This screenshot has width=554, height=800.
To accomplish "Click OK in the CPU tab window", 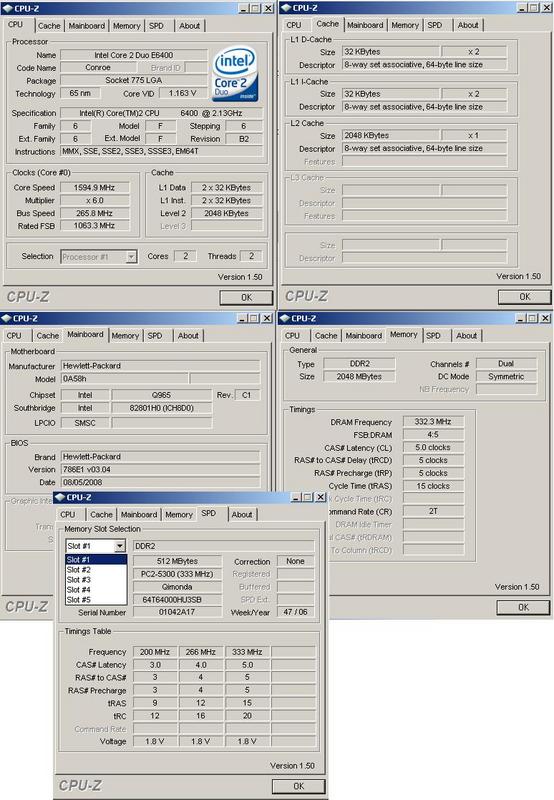I will click(x=246, y=297).
